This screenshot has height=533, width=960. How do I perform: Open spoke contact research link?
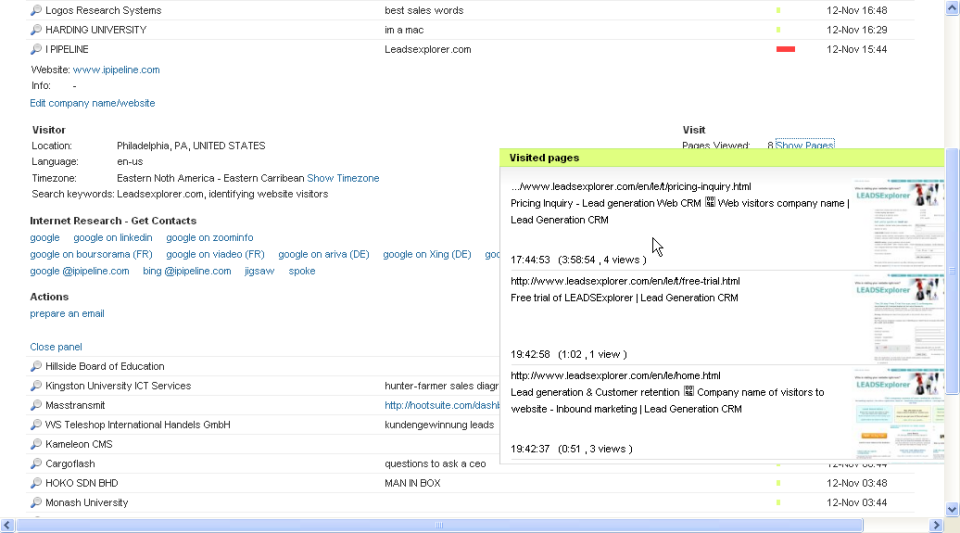pyautogui.click(x=302, y=271)
